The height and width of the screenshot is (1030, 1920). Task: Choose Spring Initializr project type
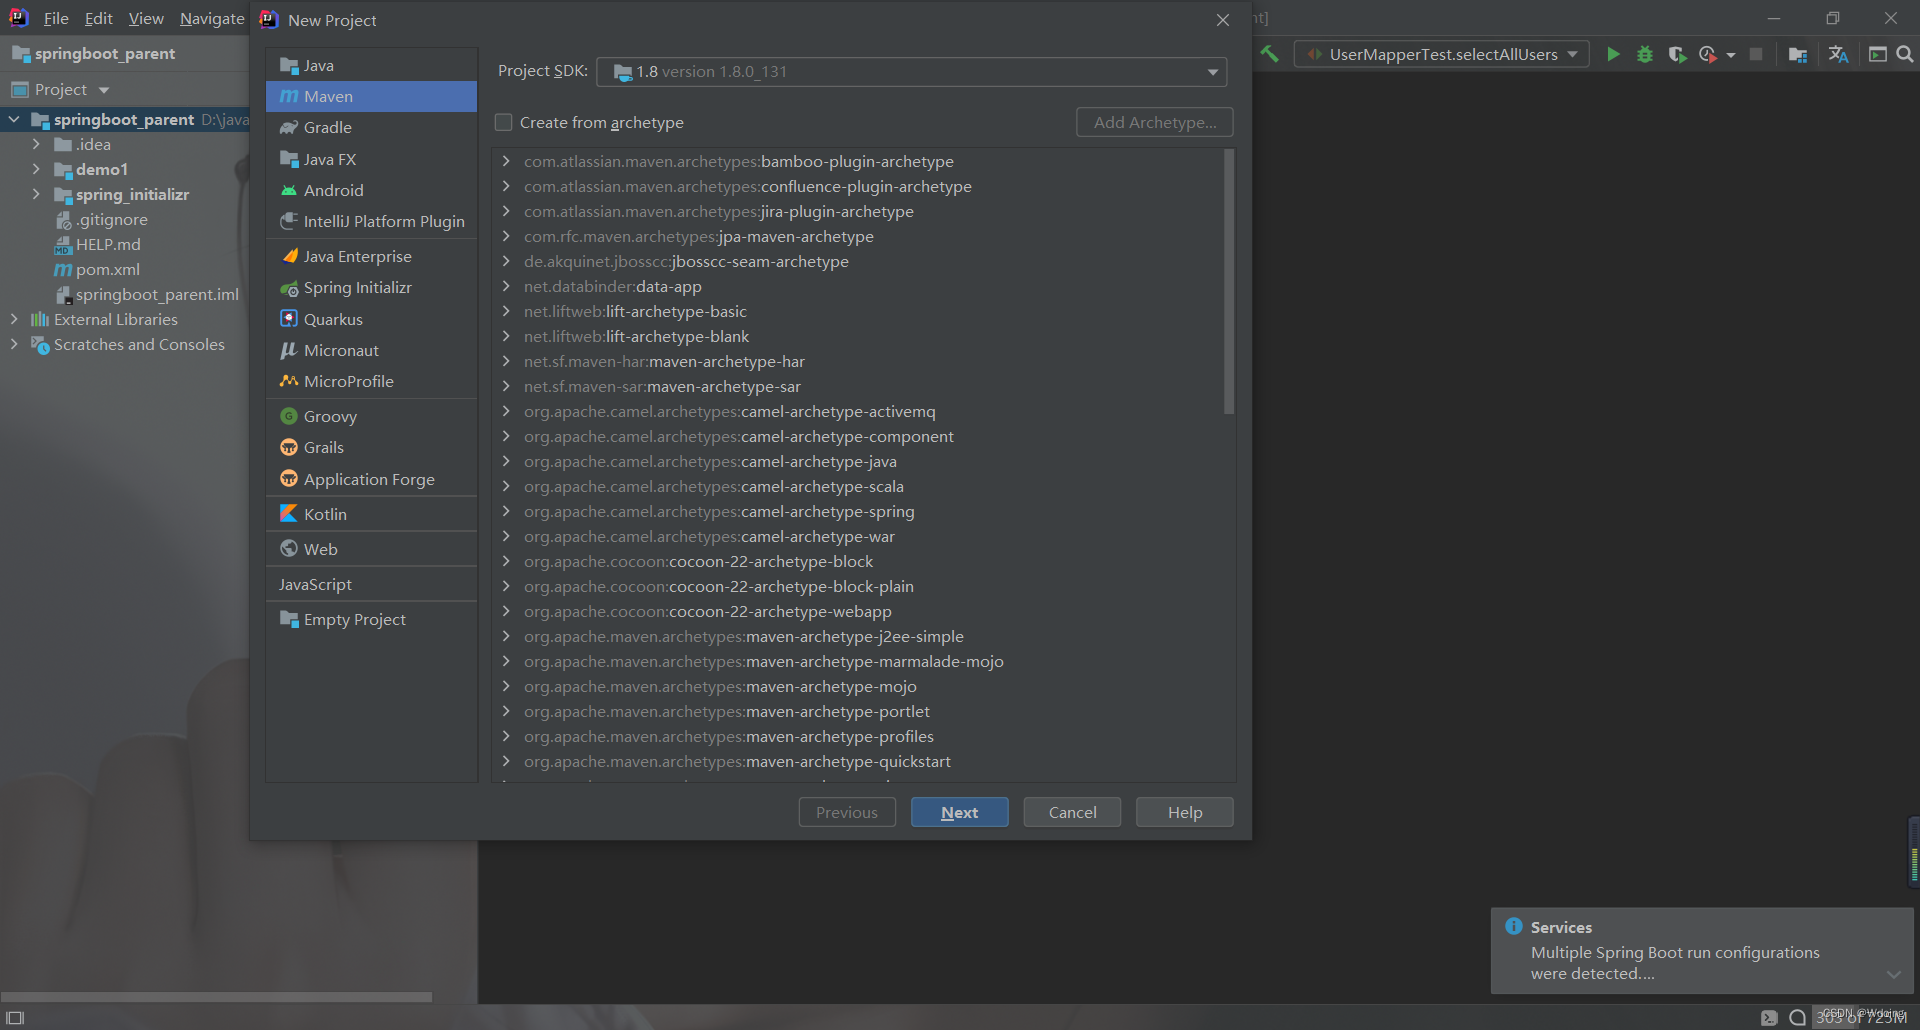click(371, 287)
